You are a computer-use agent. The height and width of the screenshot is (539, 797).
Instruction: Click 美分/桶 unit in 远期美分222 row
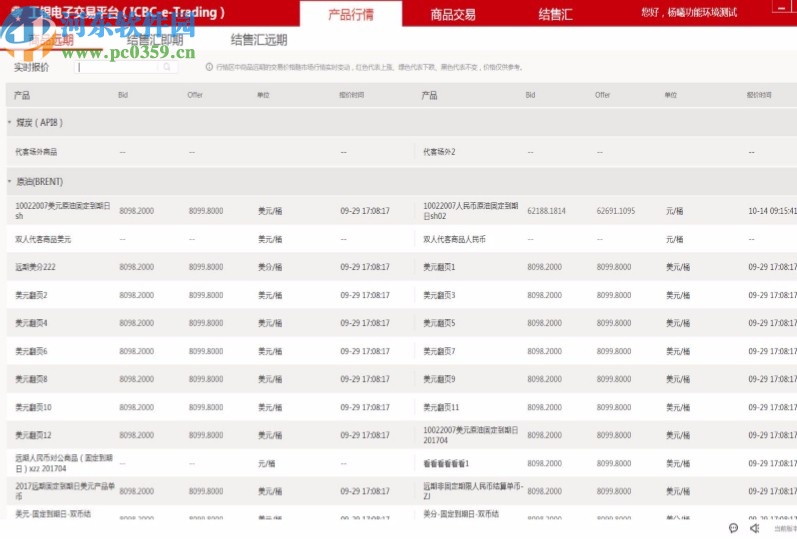pos(270,267)
